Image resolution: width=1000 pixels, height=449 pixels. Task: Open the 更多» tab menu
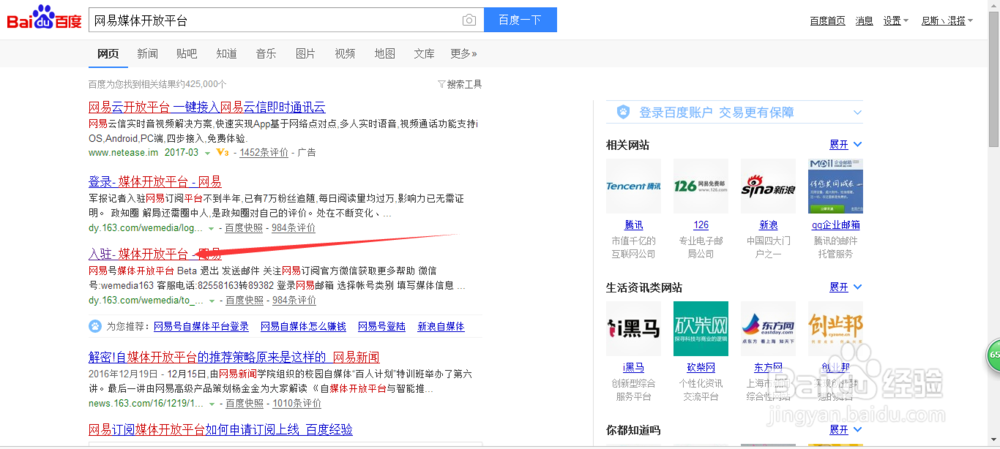coord(464,54)
